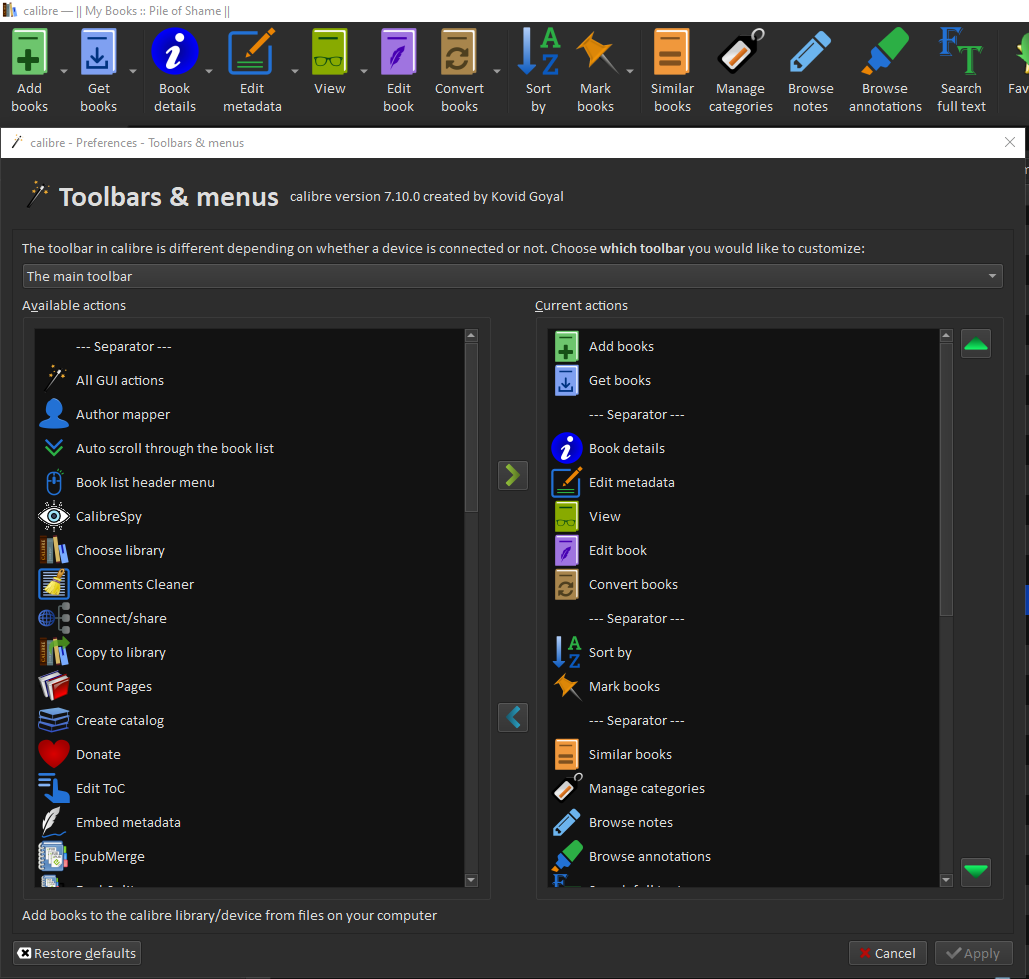Screen dimensions: 1029x979
Task: Select View in current actions list
Action: [x=744, y=516]
